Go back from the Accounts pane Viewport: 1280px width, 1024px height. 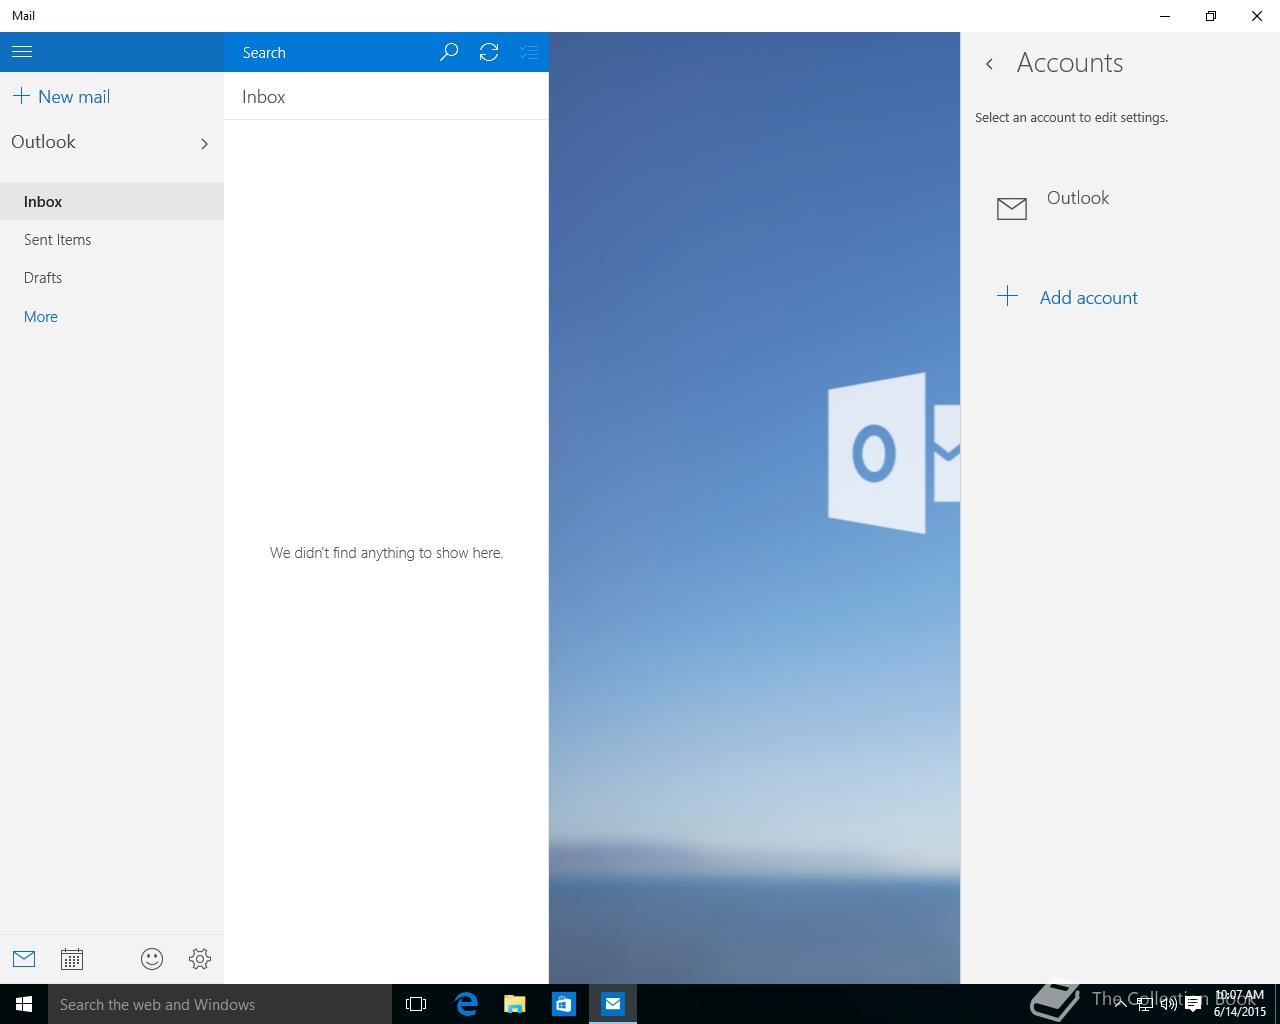(989, 64)
